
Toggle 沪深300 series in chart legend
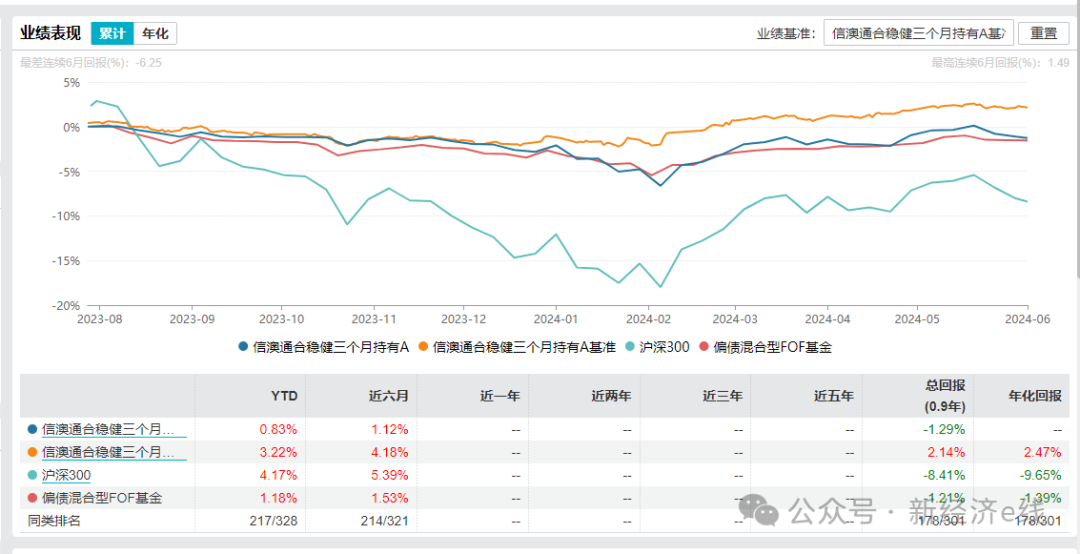pos(658,347)
